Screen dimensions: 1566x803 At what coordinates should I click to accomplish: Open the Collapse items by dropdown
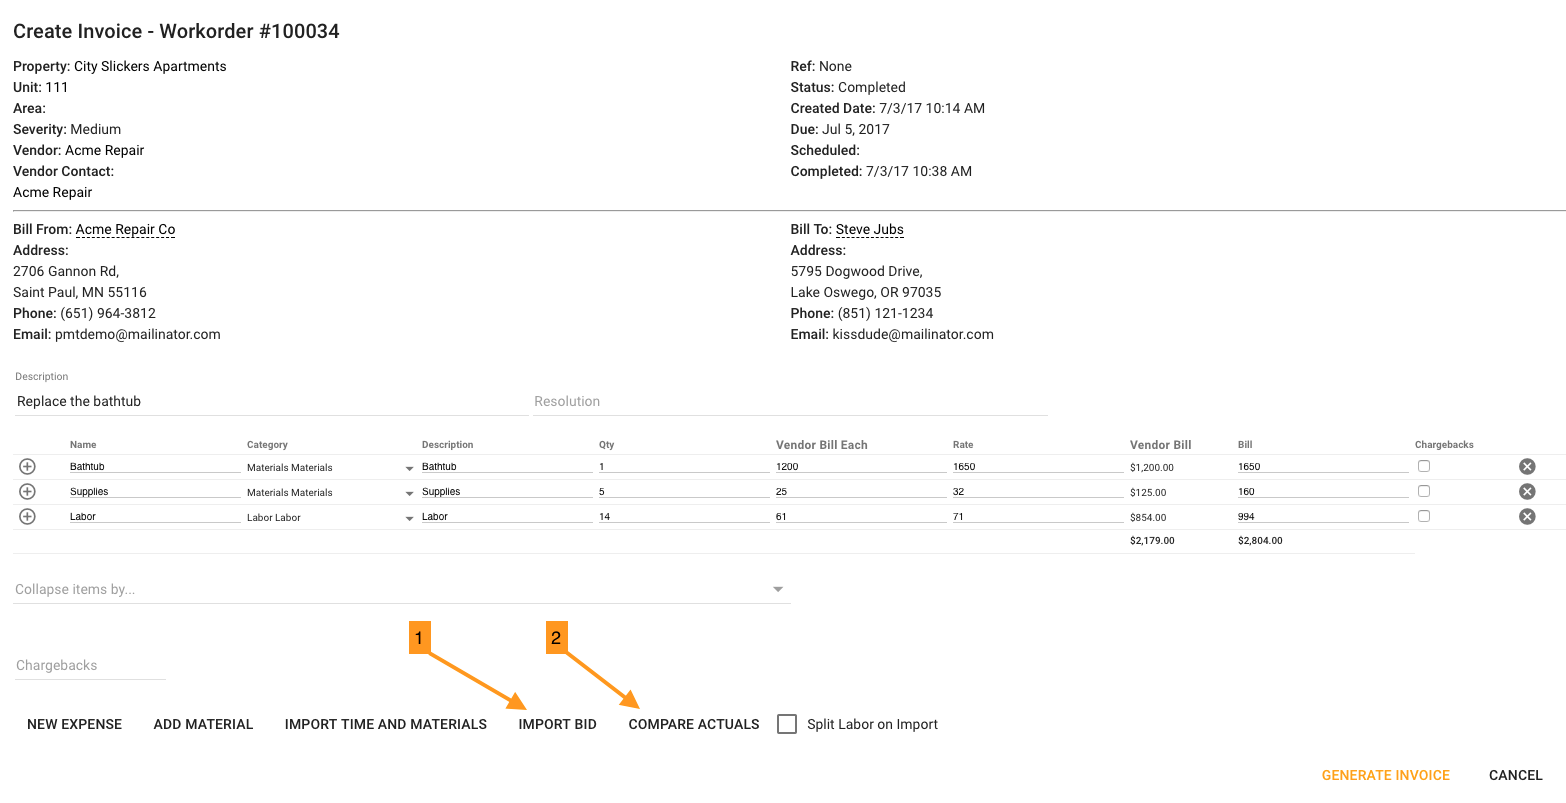[402, 589]
